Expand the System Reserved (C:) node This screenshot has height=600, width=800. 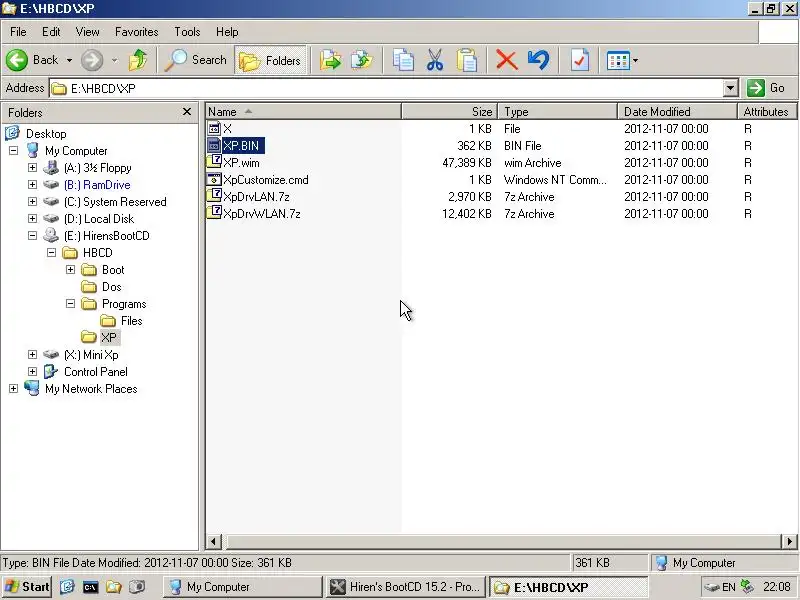tap(32, 202)
